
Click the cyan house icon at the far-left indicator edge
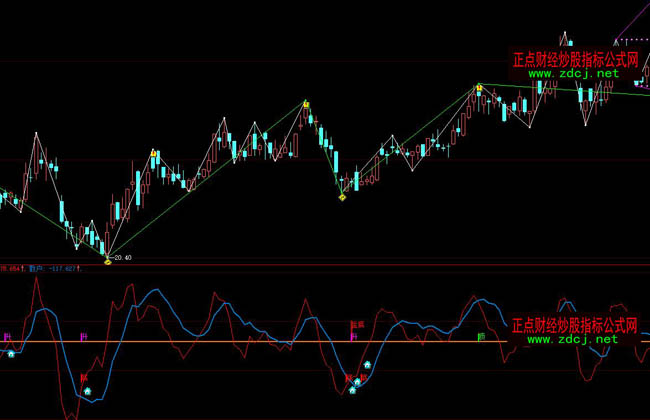11,353
